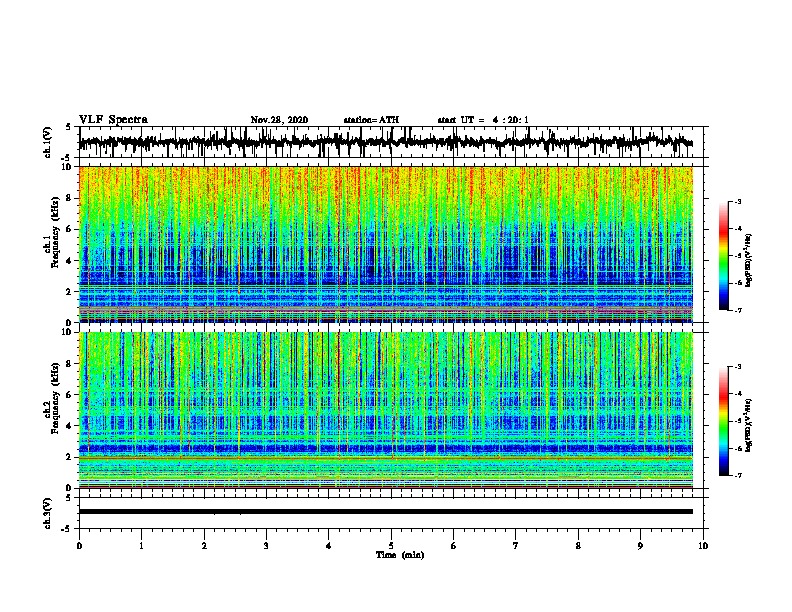This screenshot has height=612, width=792.
Task: Click ch.1 frequency tick label '6'
Action: click(x=69, y=229)
